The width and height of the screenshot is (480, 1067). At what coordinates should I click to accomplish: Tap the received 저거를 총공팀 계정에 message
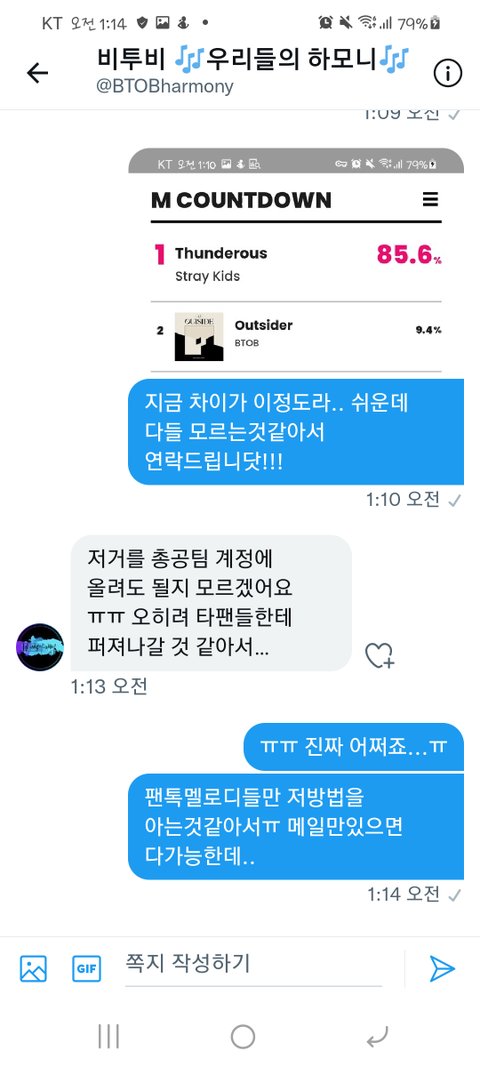click(x=211, y=603)
